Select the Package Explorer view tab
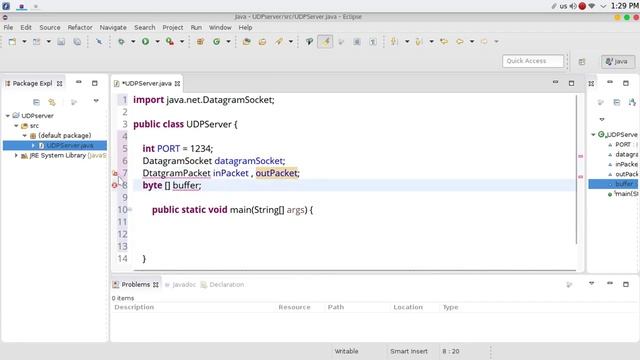This screenshot has width=640, height=360. pos(32,83)
